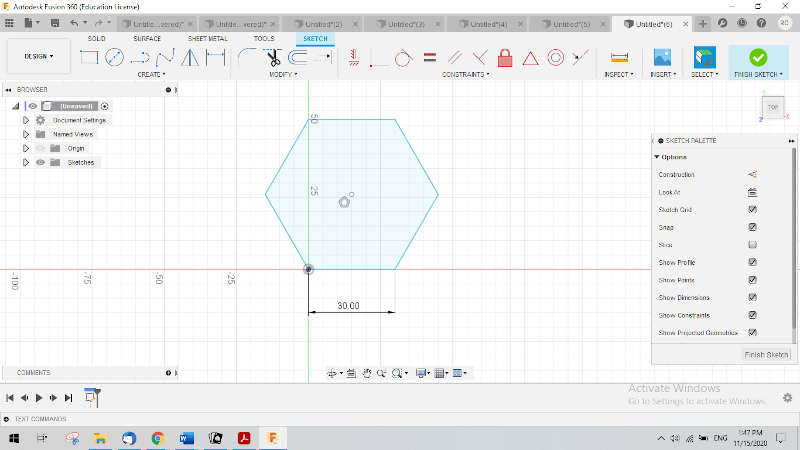Screen dimensions: 800x450
Task: Click the Look At icon in Sketch Palette
Action: (x=752, y=192)
